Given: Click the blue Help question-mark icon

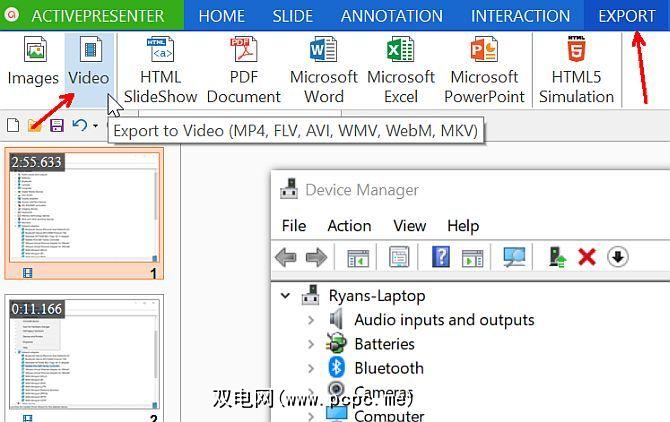Looking at the screenshot, I should tap(441, 257).
